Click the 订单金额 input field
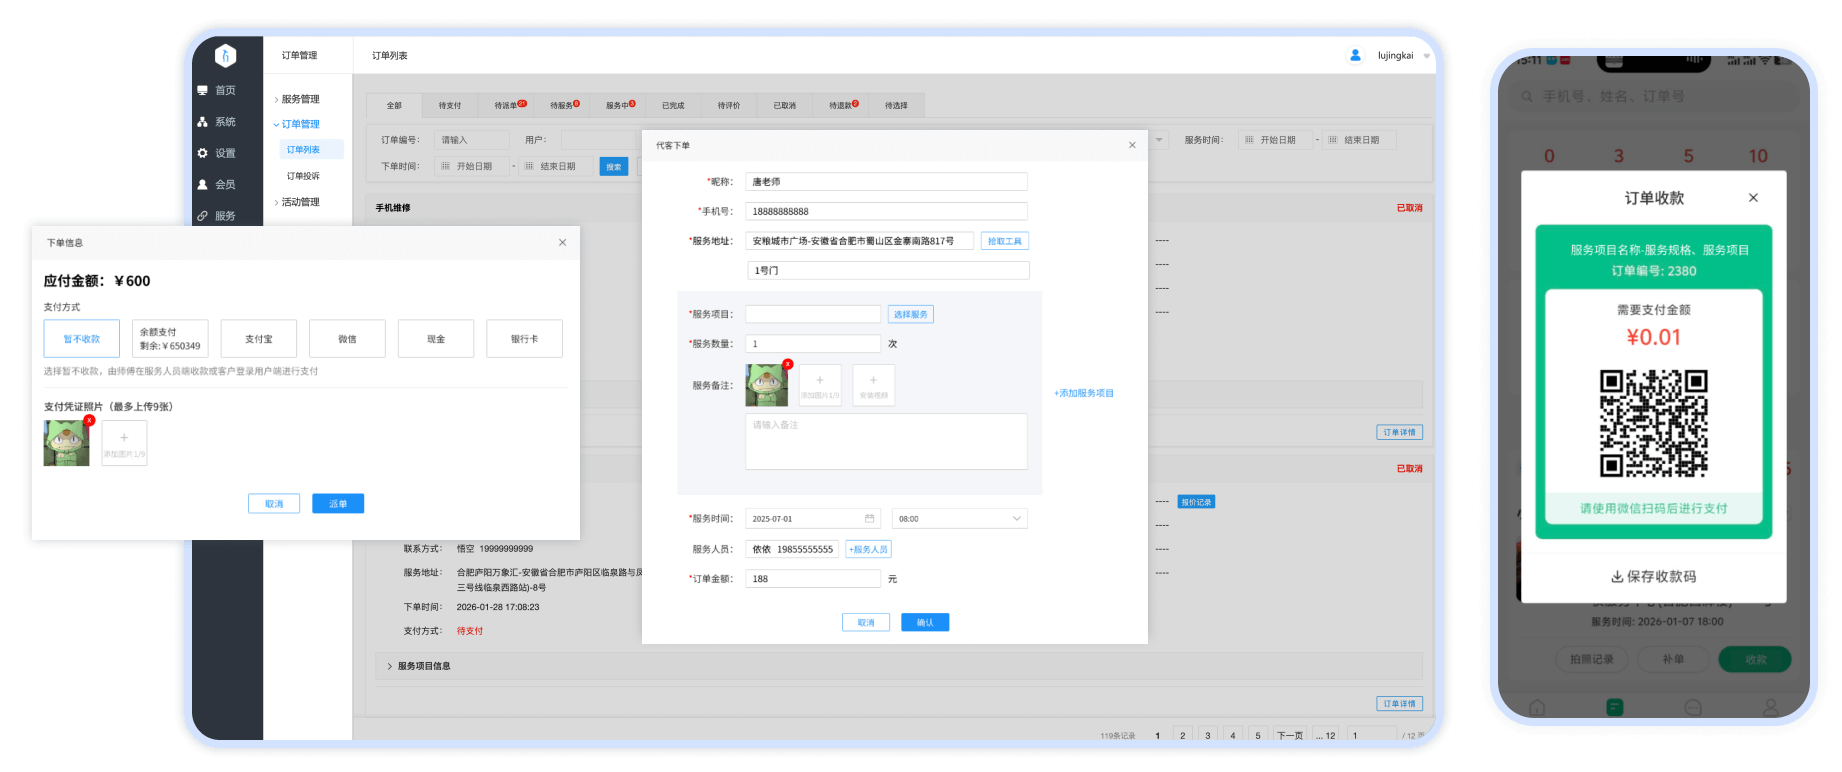 click(813, 579)
